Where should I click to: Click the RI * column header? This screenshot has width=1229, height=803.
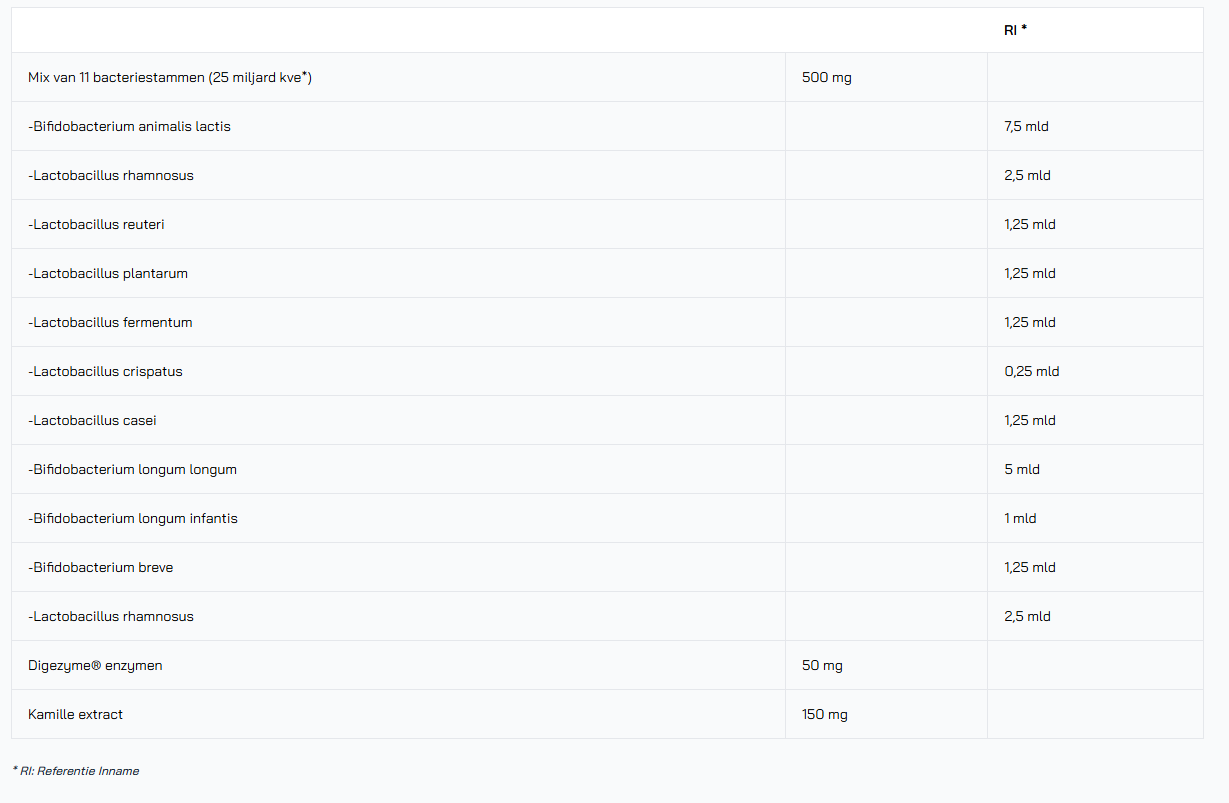(1015, 30)
